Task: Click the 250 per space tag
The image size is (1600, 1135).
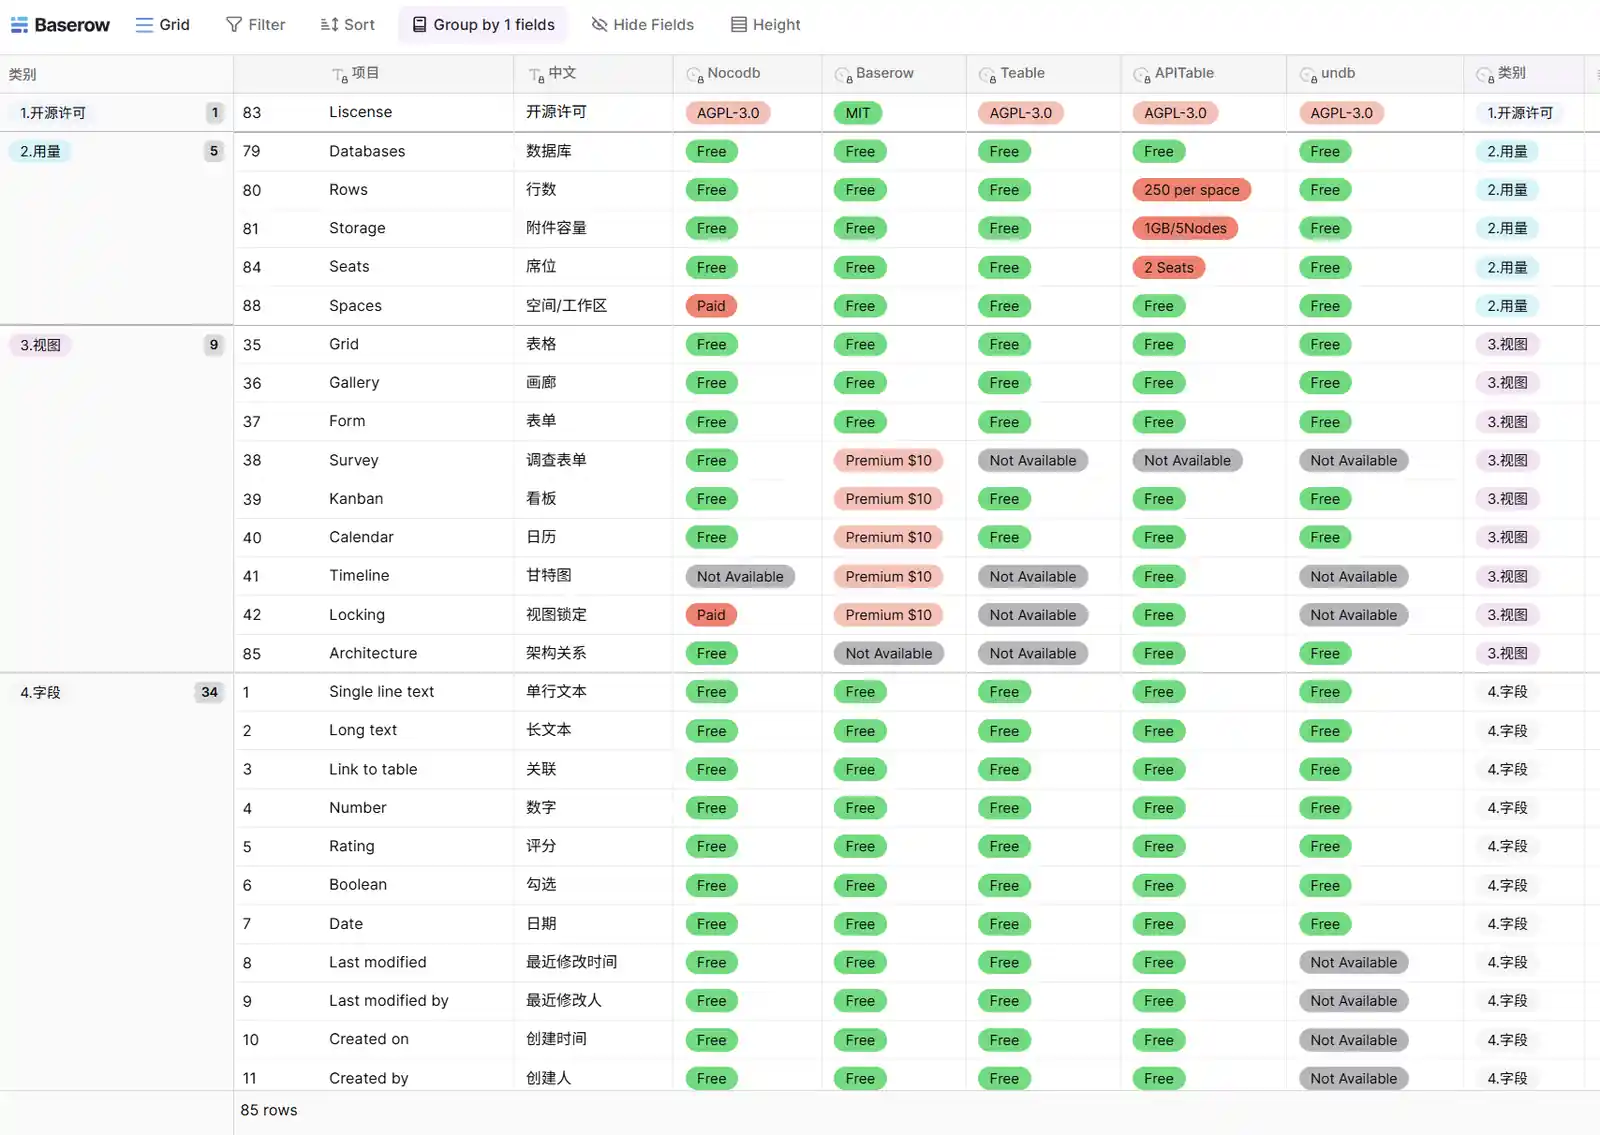Action: tap(1191, 190)
